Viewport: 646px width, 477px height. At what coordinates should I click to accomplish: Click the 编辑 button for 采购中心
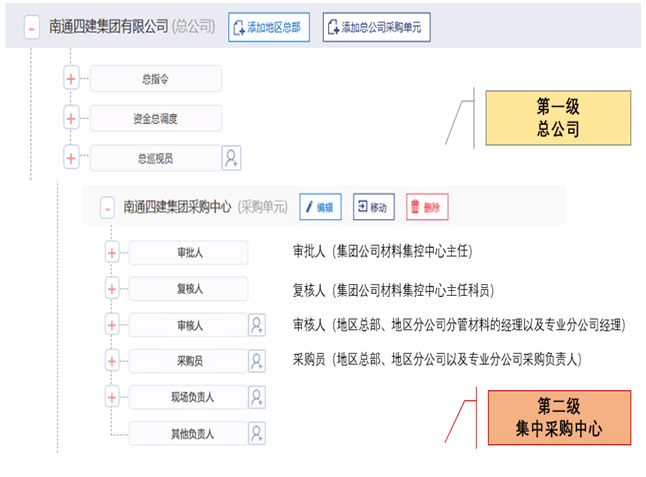pyautogui.click(x=320, y=207)
